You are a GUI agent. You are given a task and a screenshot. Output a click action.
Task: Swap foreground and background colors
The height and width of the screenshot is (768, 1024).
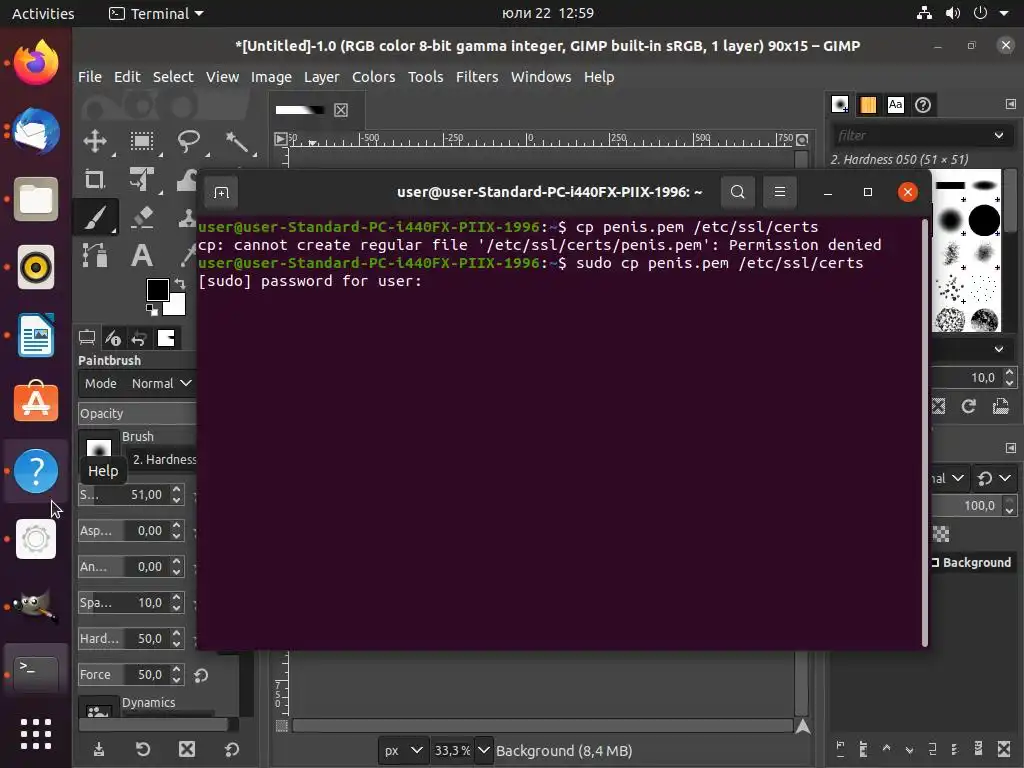pyautogui.click(x=180, y=283)
